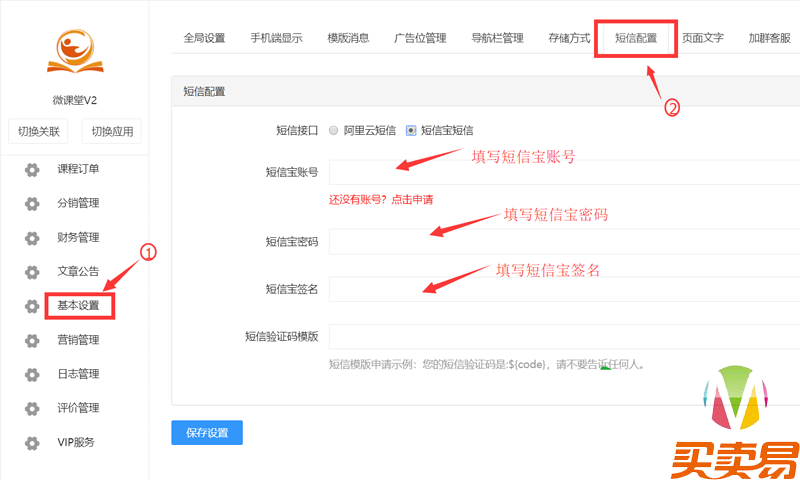Viewport: 800px width, 480px height.
Task: Click gear icon next to 分销管理
Action: click(x=32, y=203)
